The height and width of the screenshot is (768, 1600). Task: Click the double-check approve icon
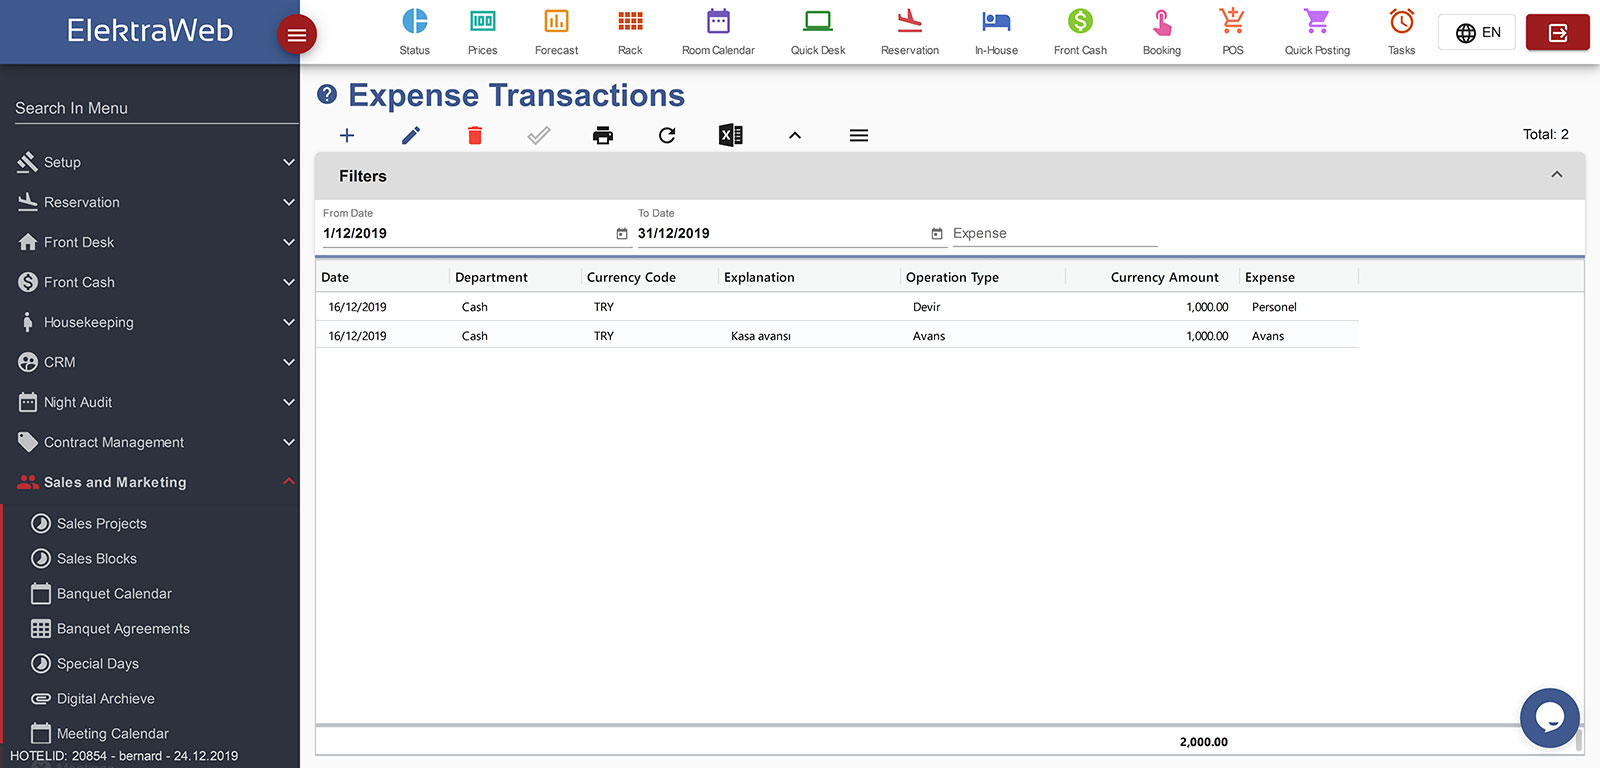coord(539,135)
